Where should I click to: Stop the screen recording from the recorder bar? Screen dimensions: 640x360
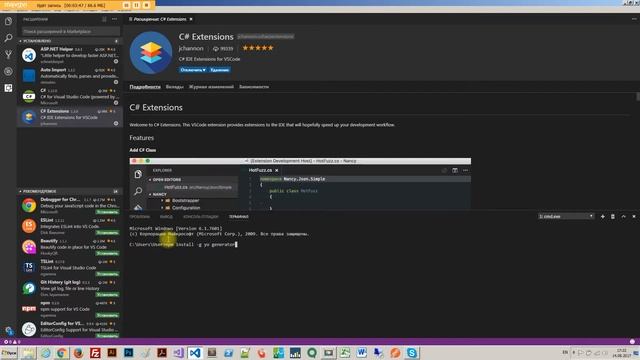click(147, 5)
